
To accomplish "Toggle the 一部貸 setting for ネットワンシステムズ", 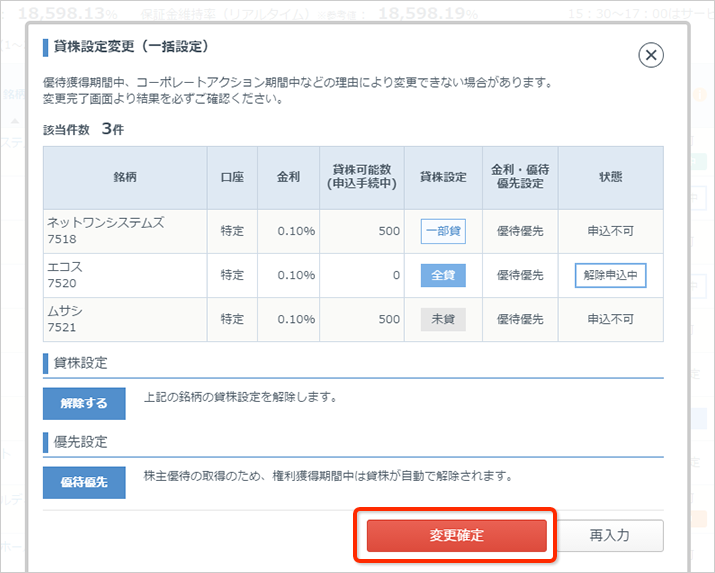I will [x=443, y=231].
